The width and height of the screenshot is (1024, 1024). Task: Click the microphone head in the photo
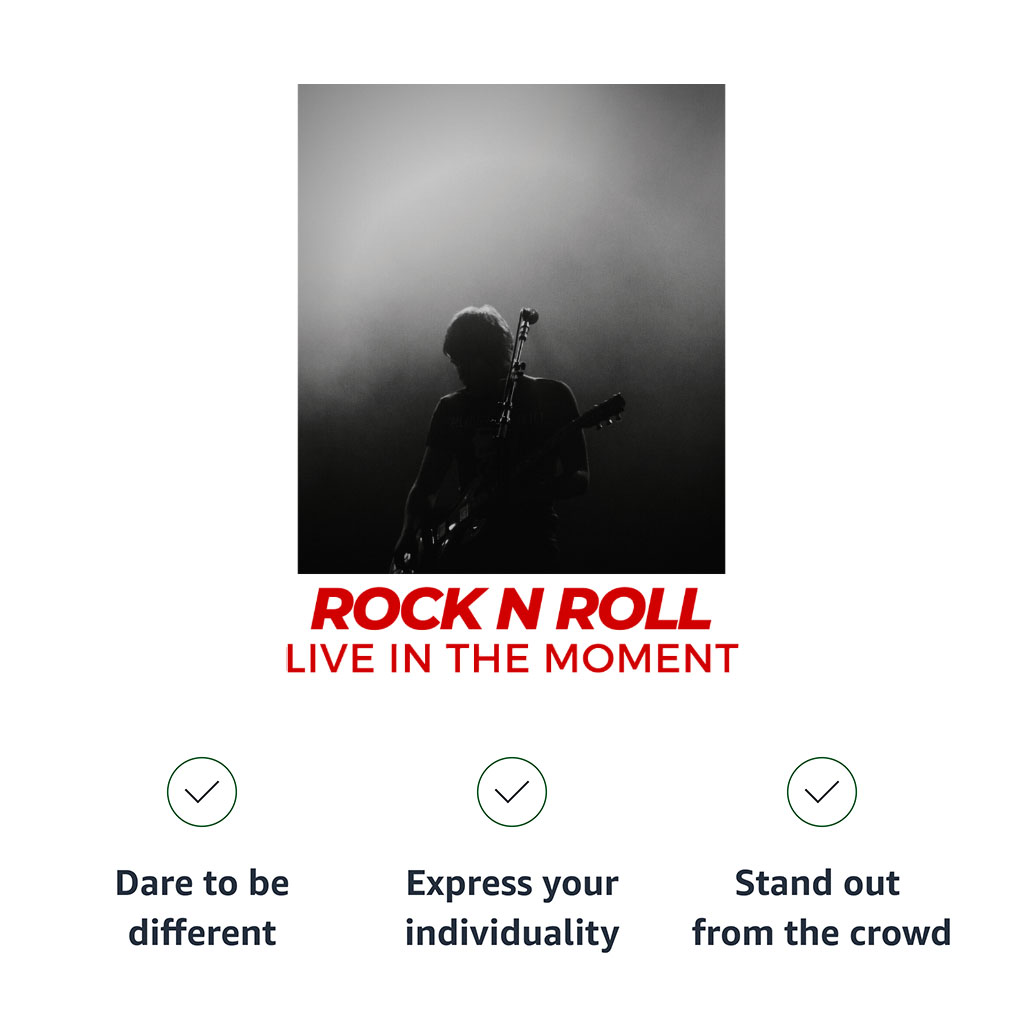[529, 316]
